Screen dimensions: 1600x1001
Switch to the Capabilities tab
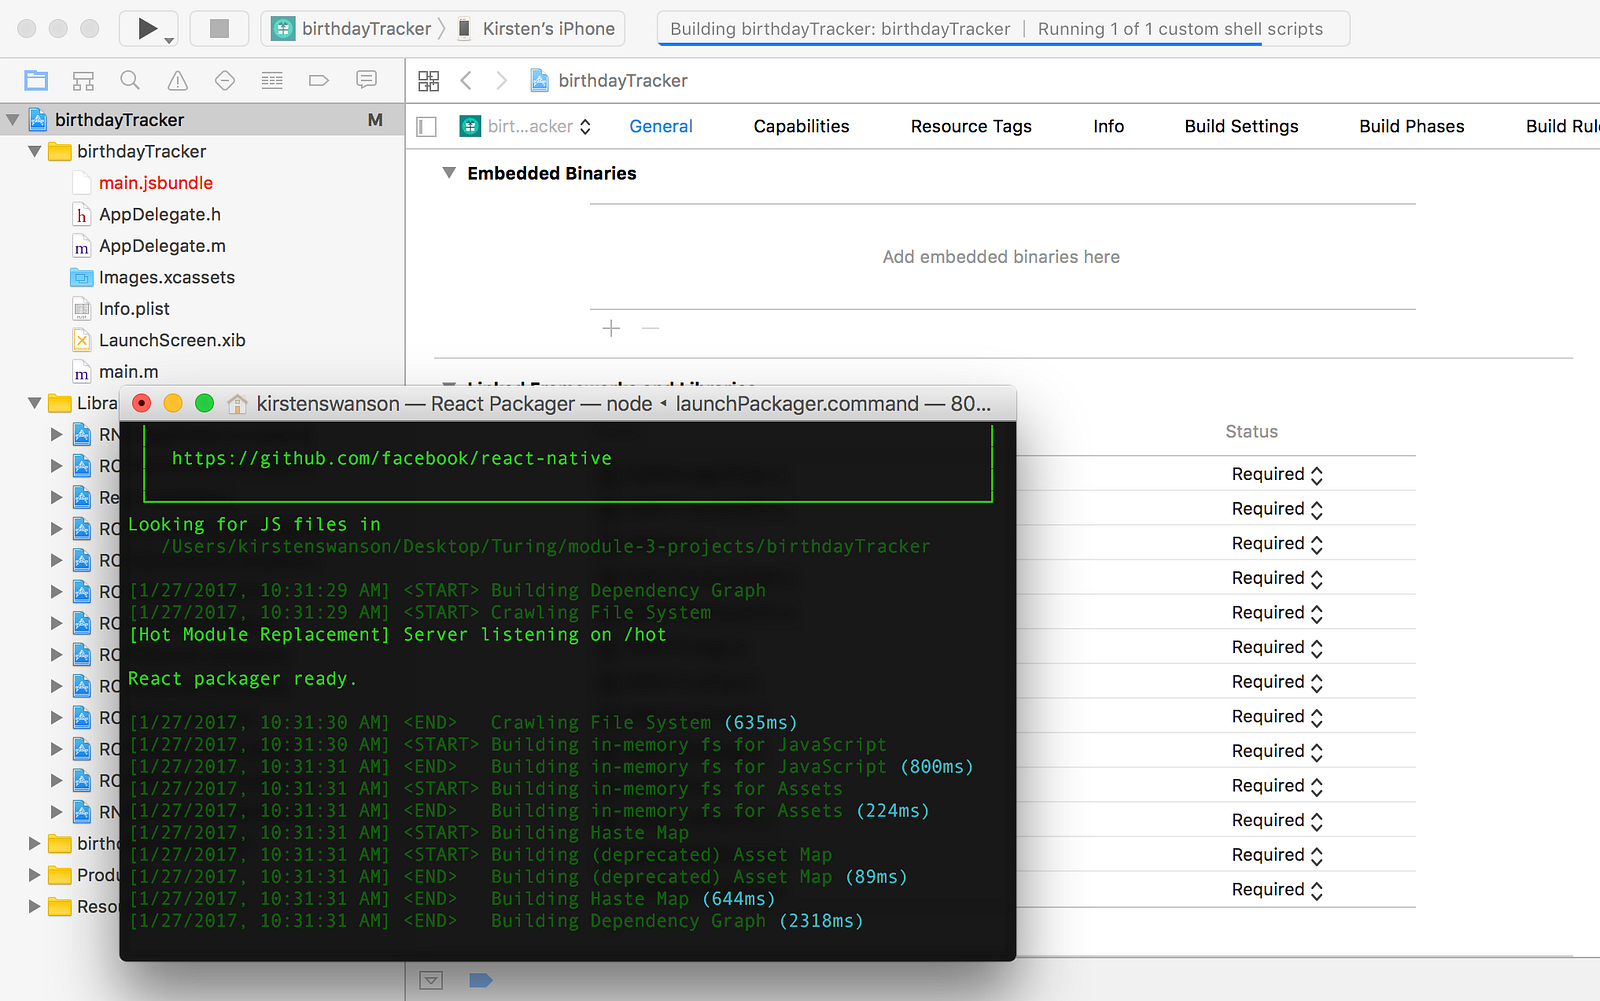(x=801, y=127)
